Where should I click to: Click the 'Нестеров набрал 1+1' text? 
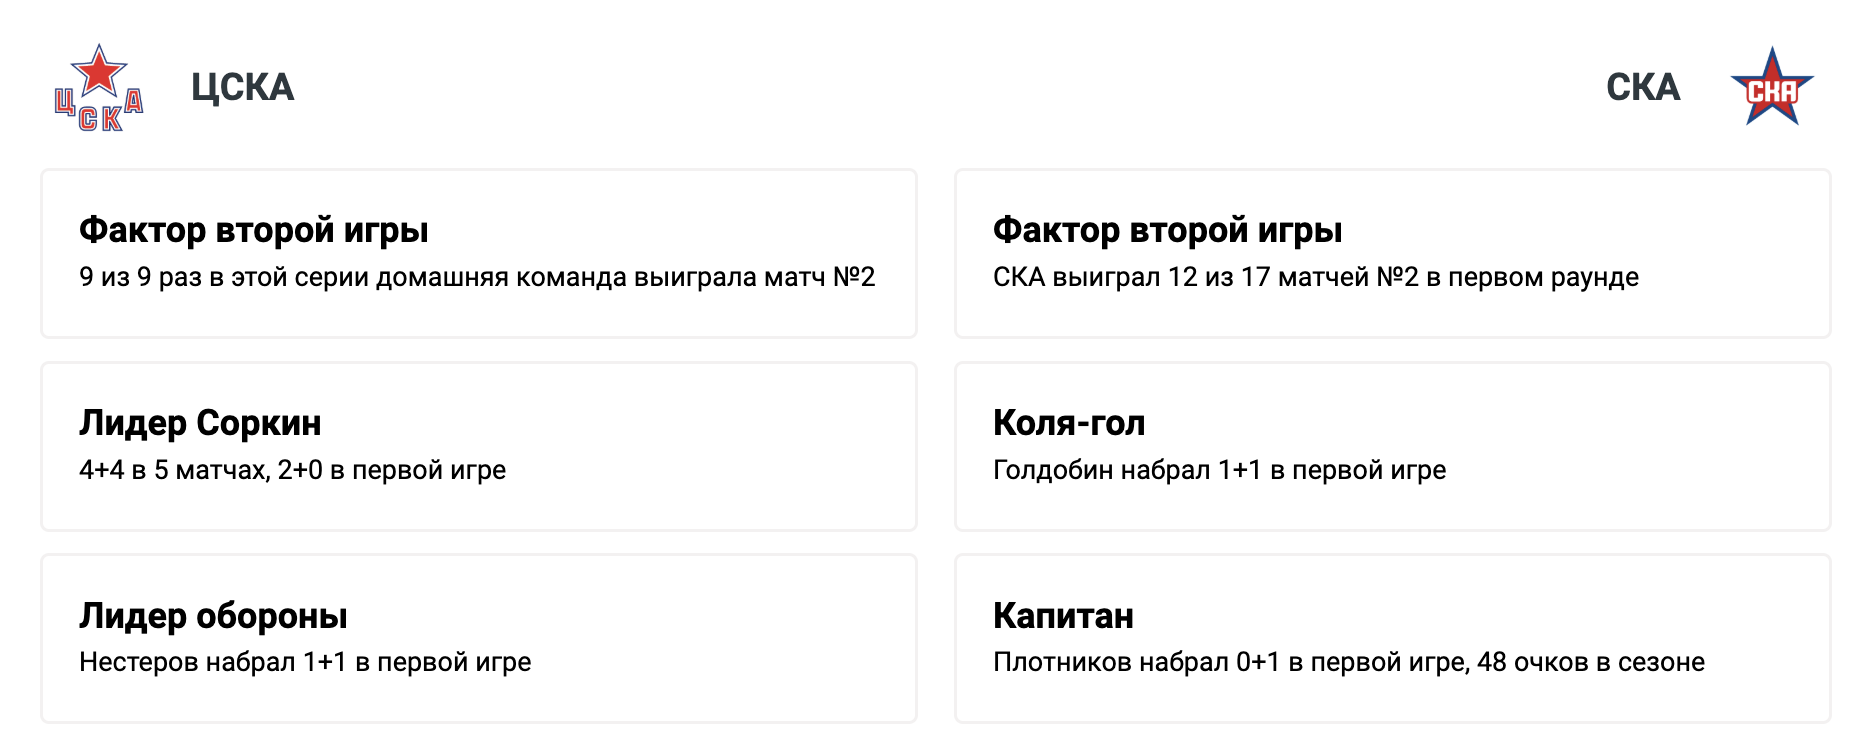coord(305,662)
